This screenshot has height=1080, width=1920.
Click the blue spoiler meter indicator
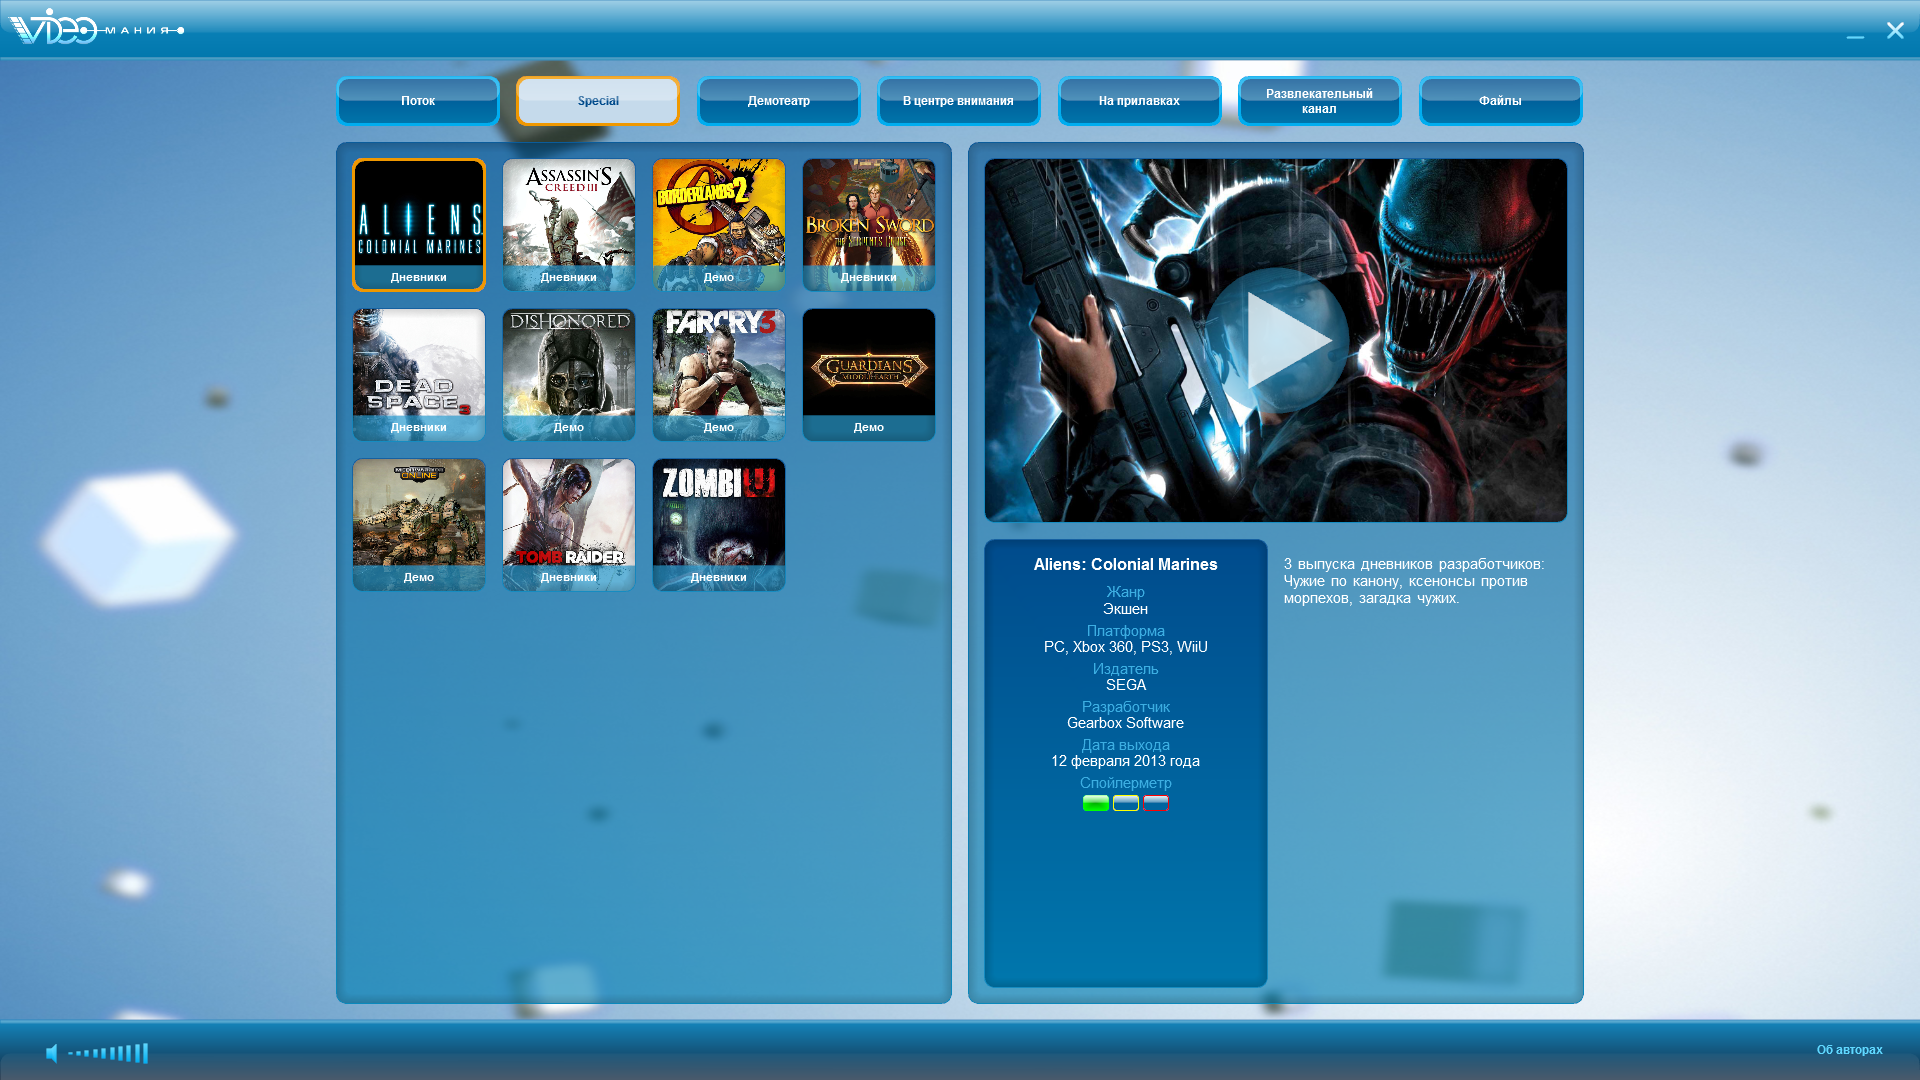1126,803
